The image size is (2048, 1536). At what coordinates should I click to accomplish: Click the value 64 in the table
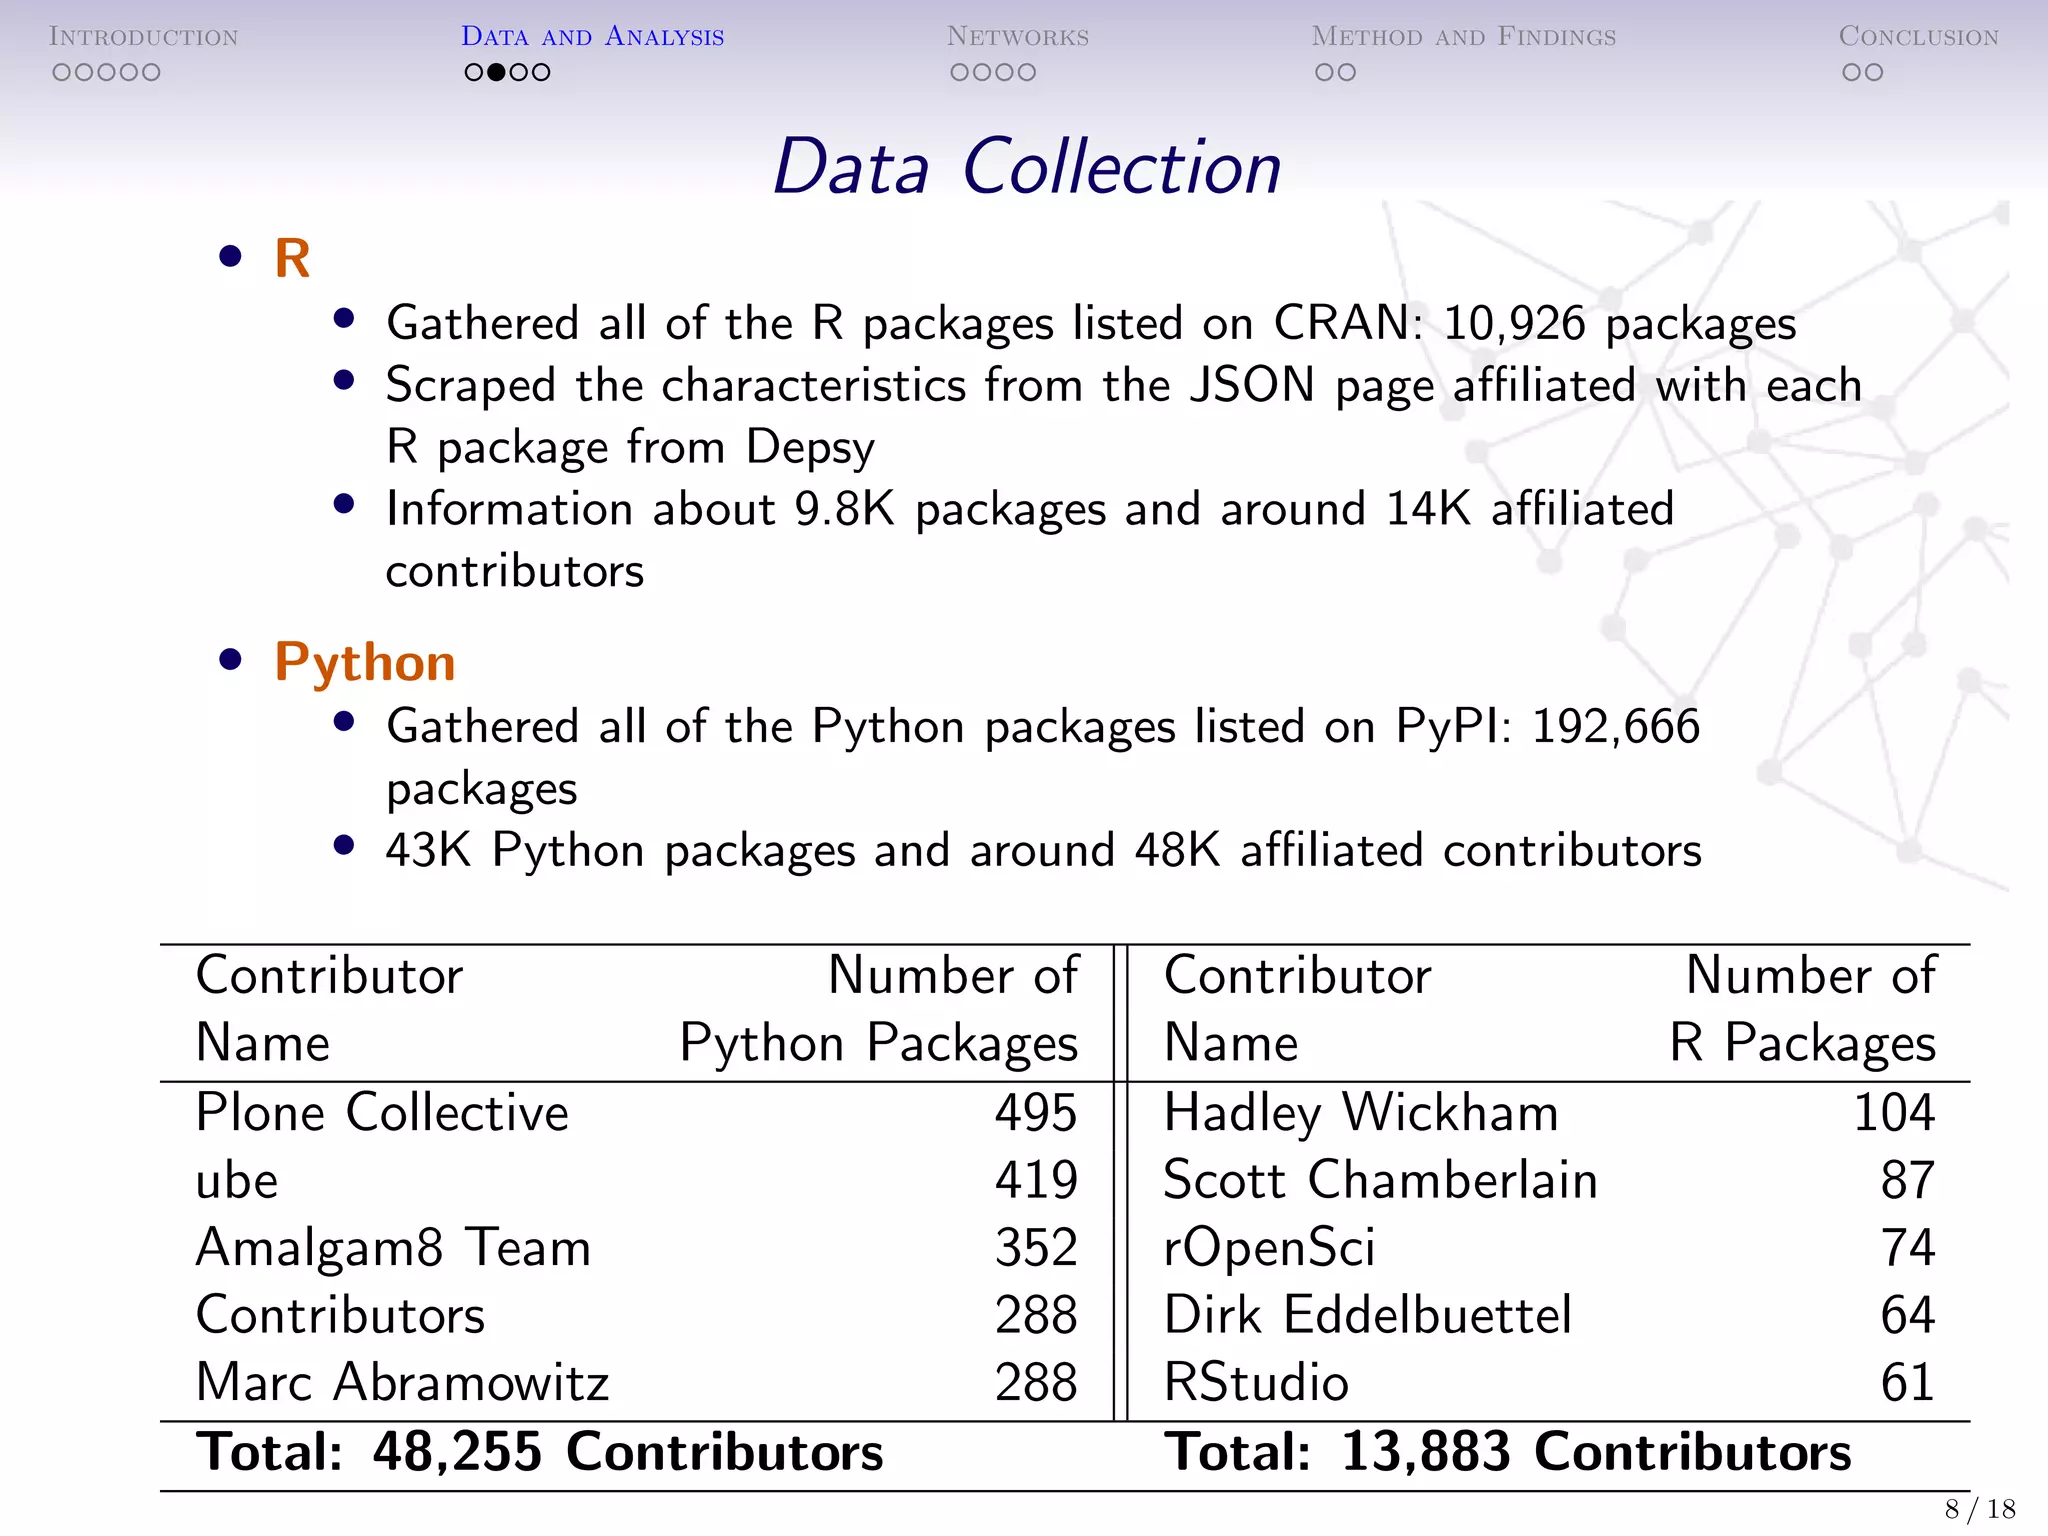pyautogui.click(x=1908, y=1316)
